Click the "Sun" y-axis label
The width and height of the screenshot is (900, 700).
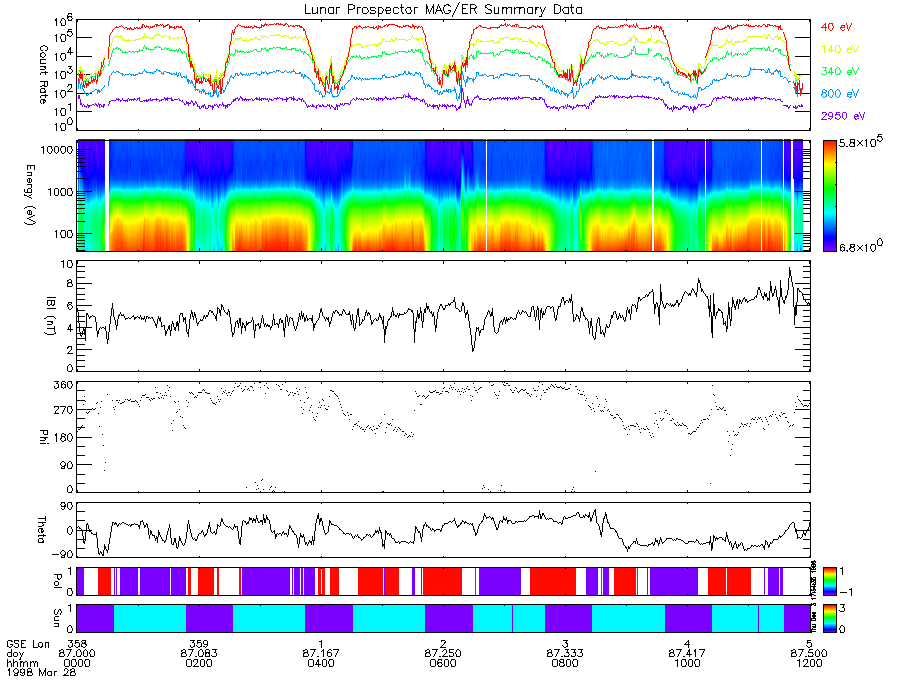[x=57, y=618]
